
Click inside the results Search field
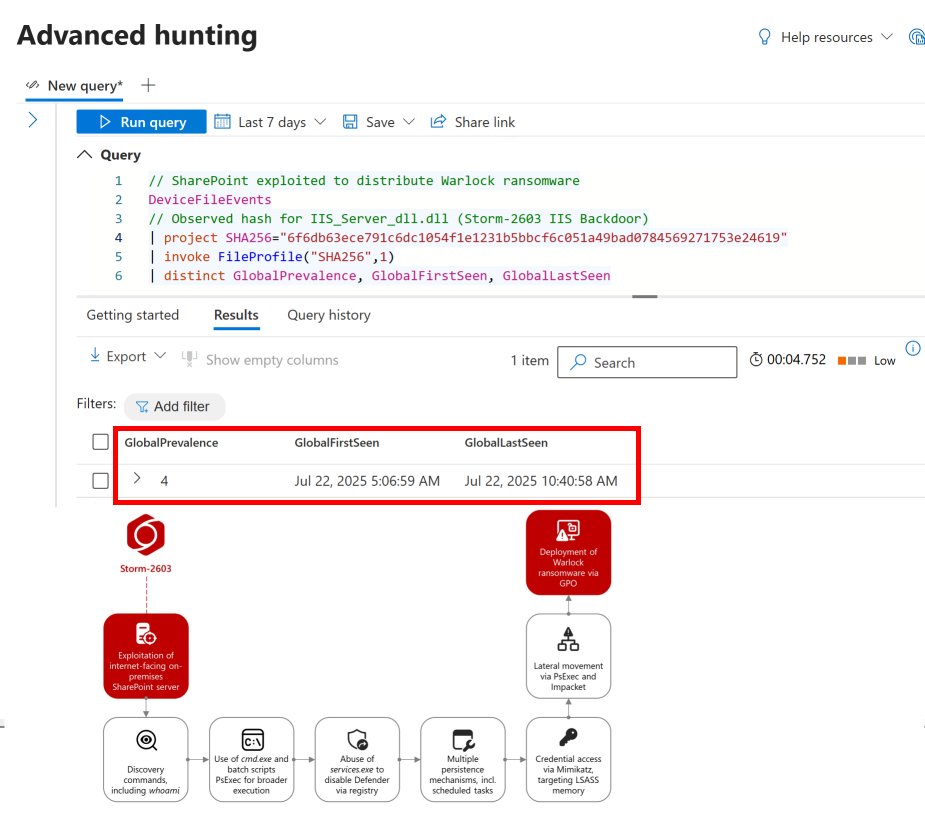tap(647, 362)
